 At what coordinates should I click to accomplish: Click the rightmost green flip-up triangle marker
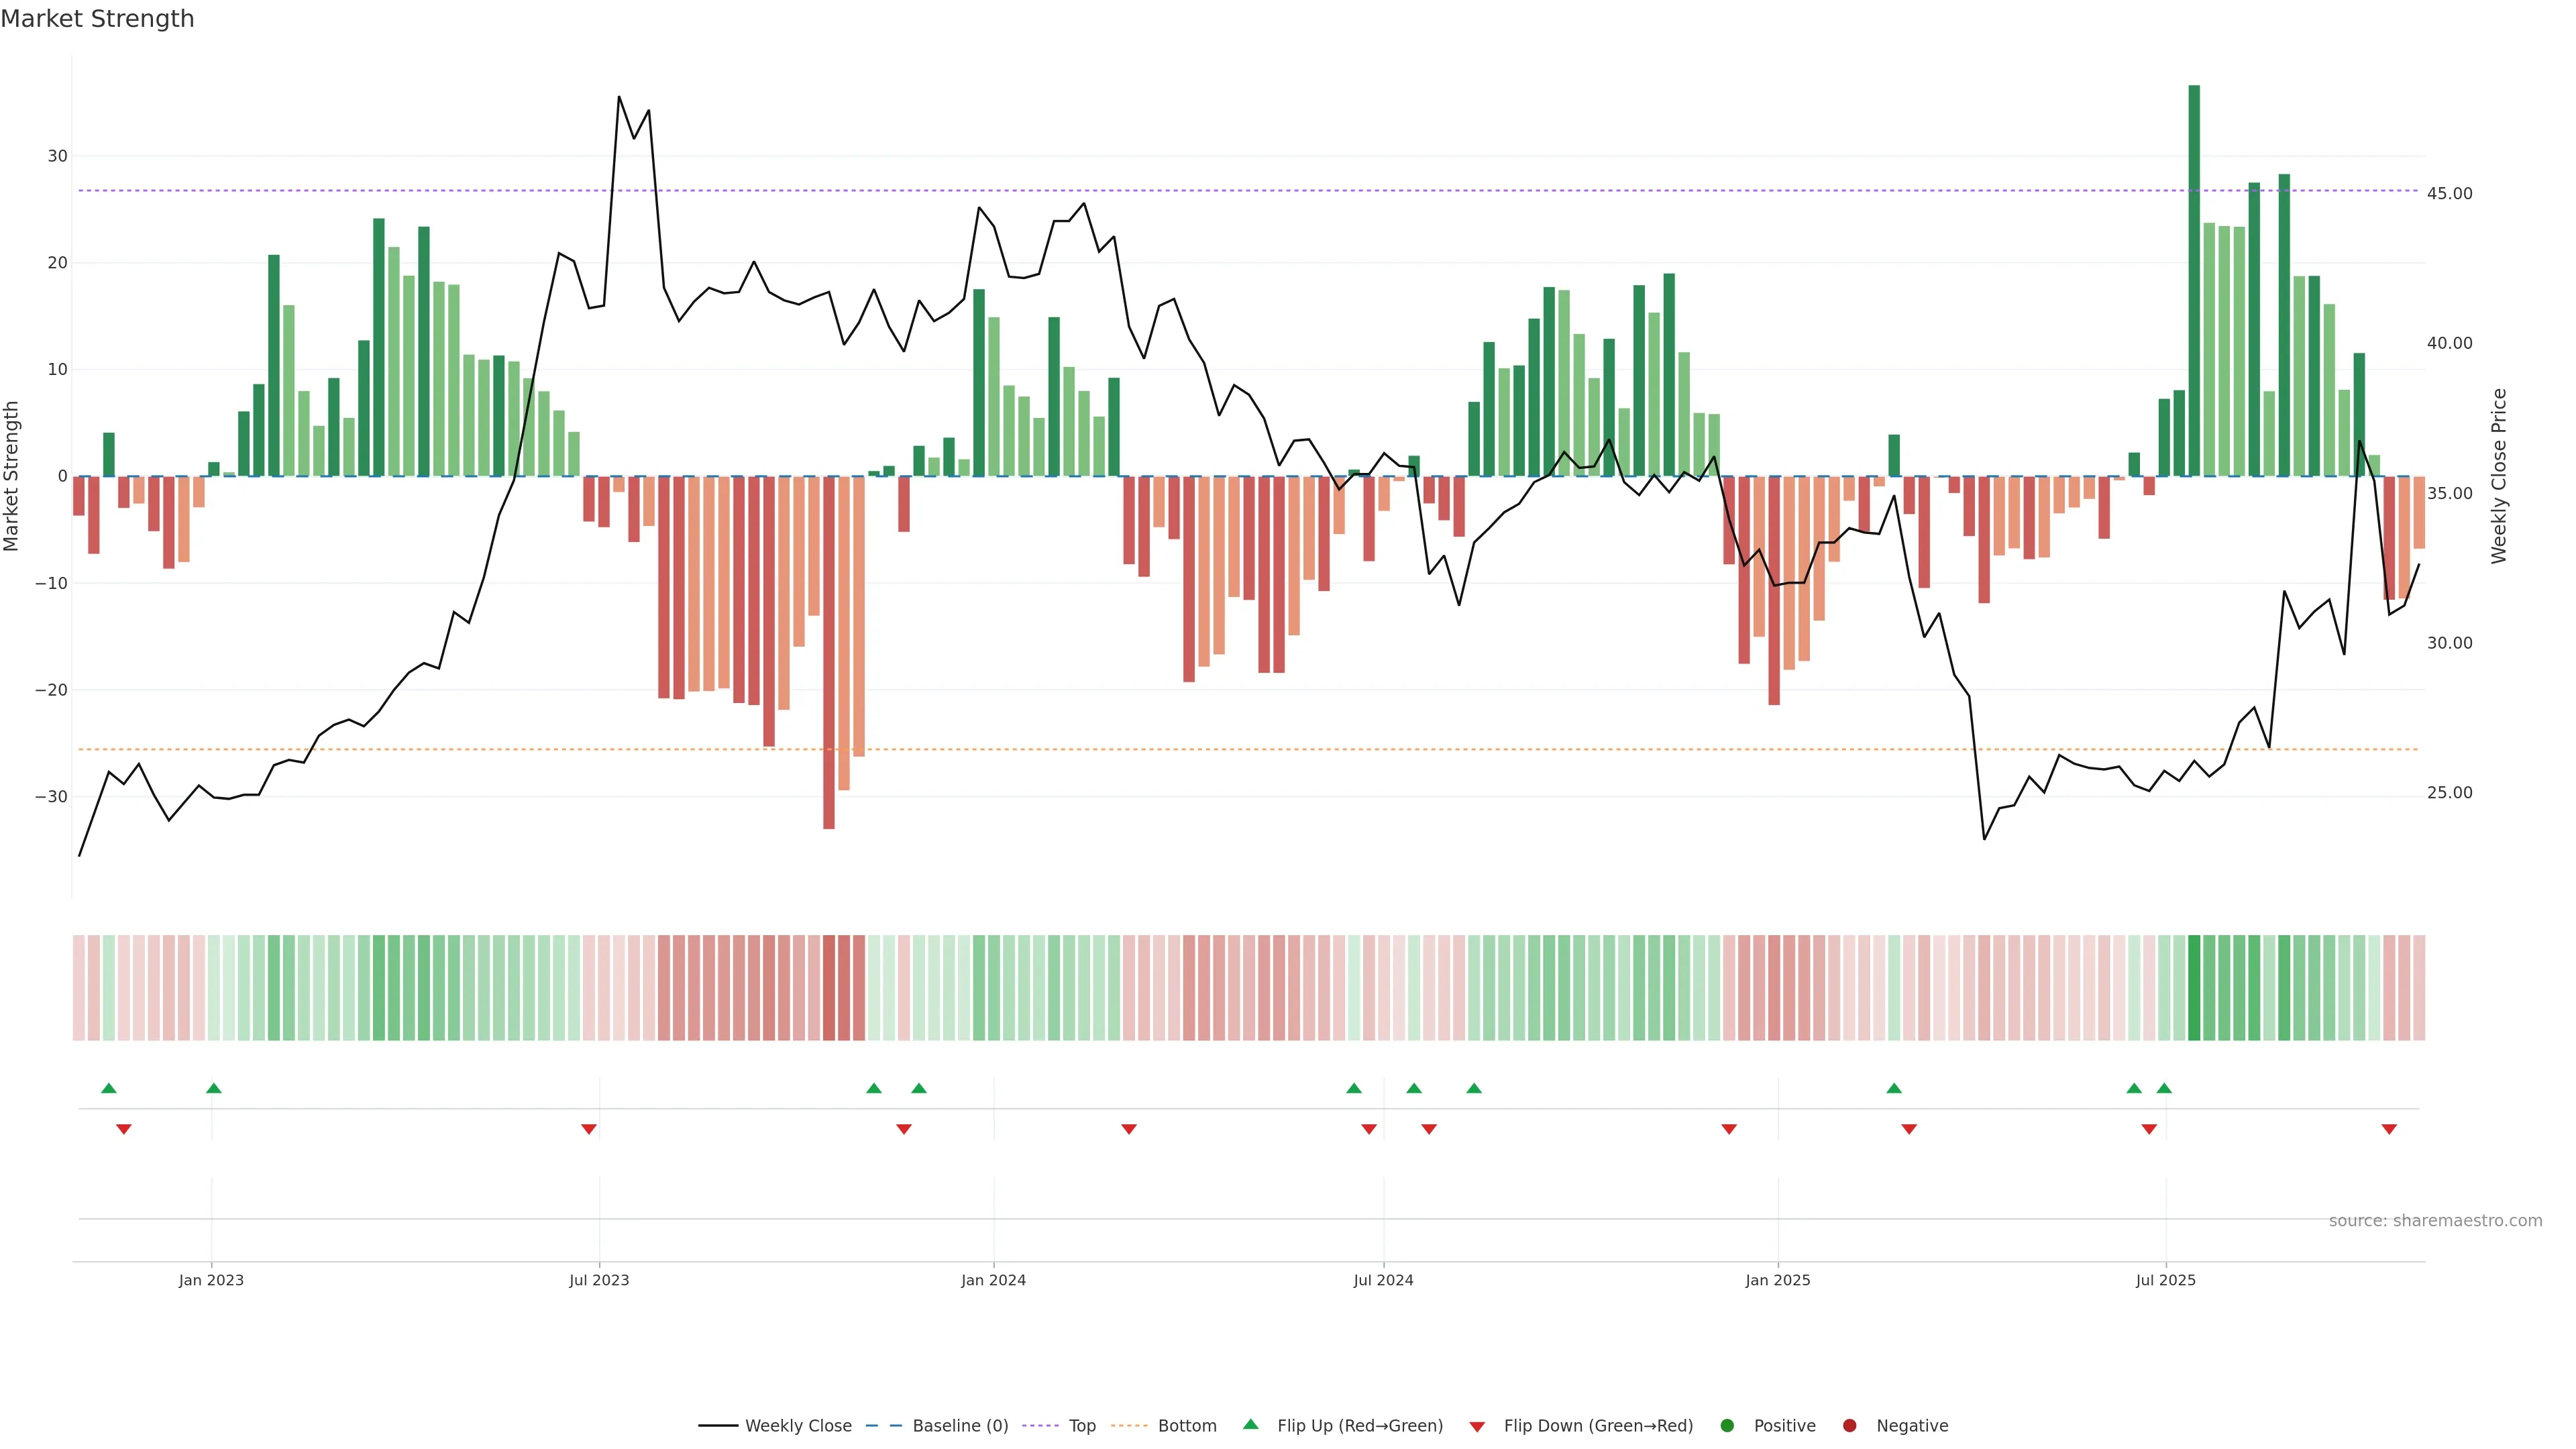click(x=2164, y=1088)
